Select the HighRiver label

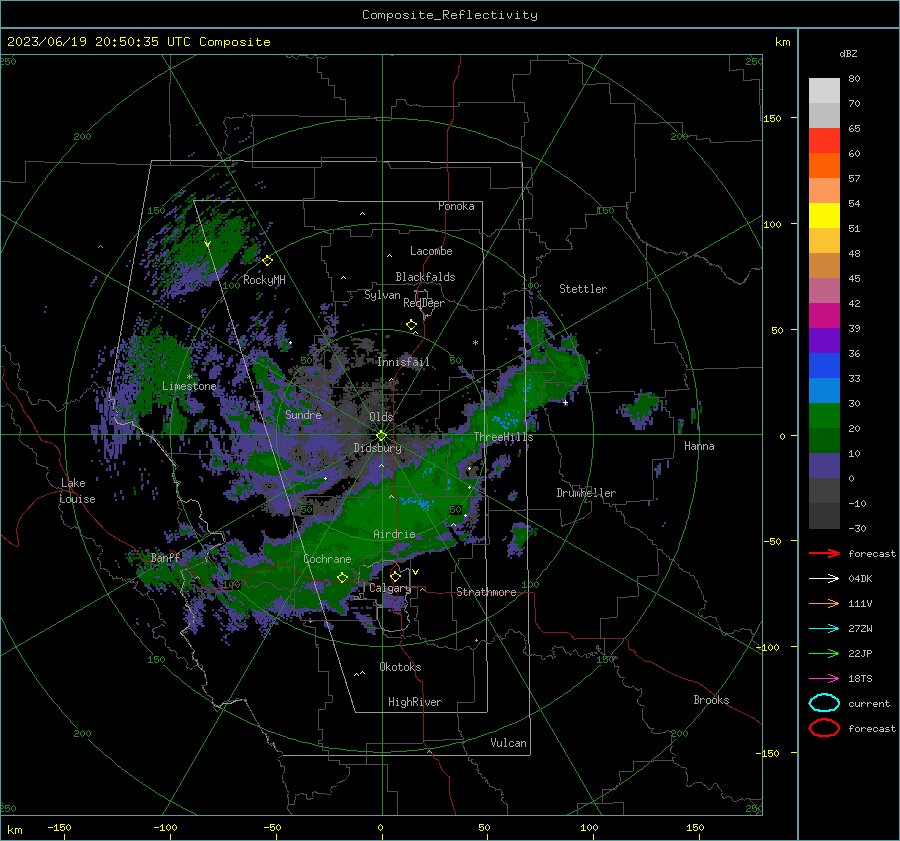415,702
